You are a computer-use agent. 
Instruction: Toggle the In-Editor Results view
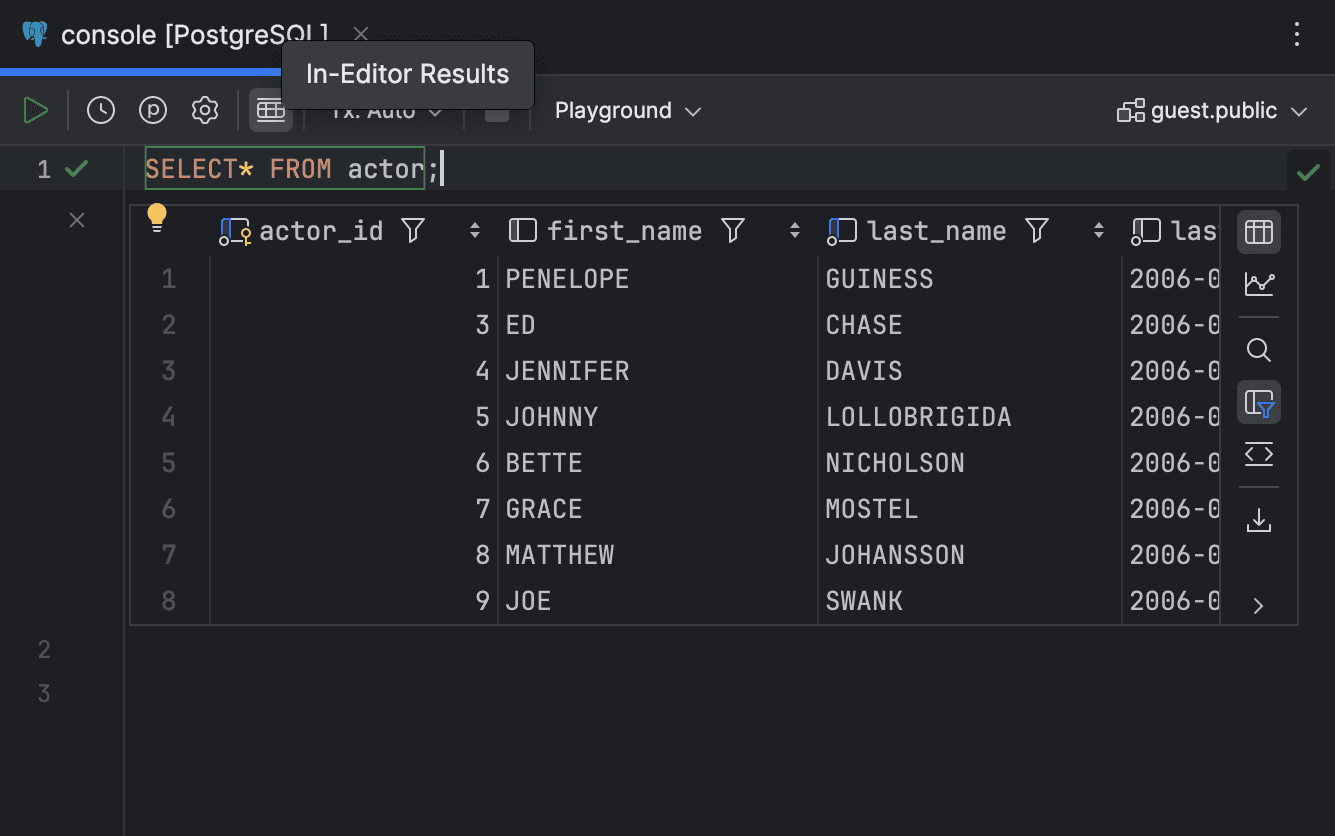(x=270, y=110)
